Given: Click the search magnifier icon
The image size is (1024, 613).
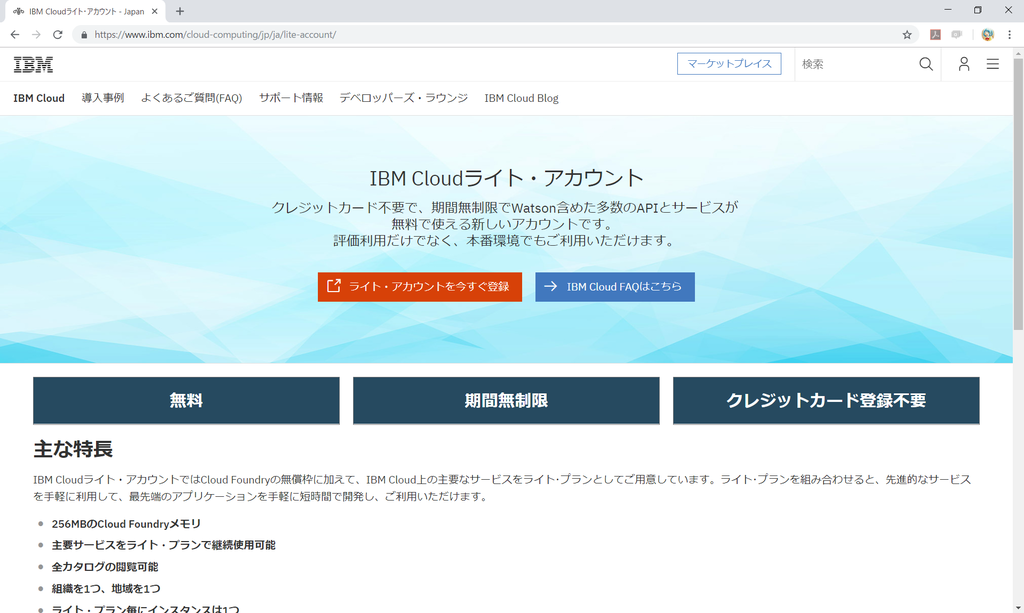Looking at the screenshot, I should [925, 64].
